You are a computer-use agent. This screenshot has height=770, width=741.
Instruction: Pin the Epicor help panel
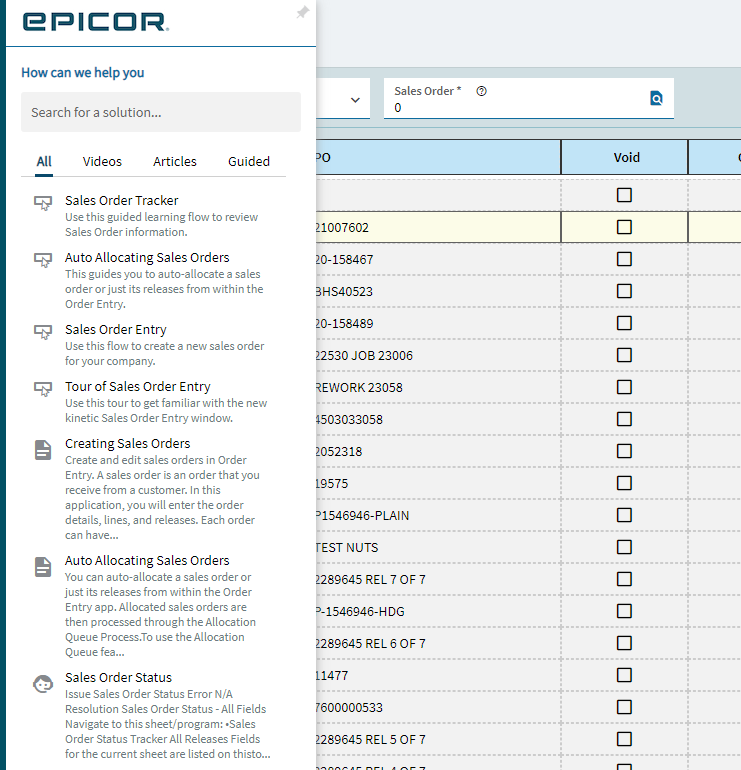click(302, 12)
